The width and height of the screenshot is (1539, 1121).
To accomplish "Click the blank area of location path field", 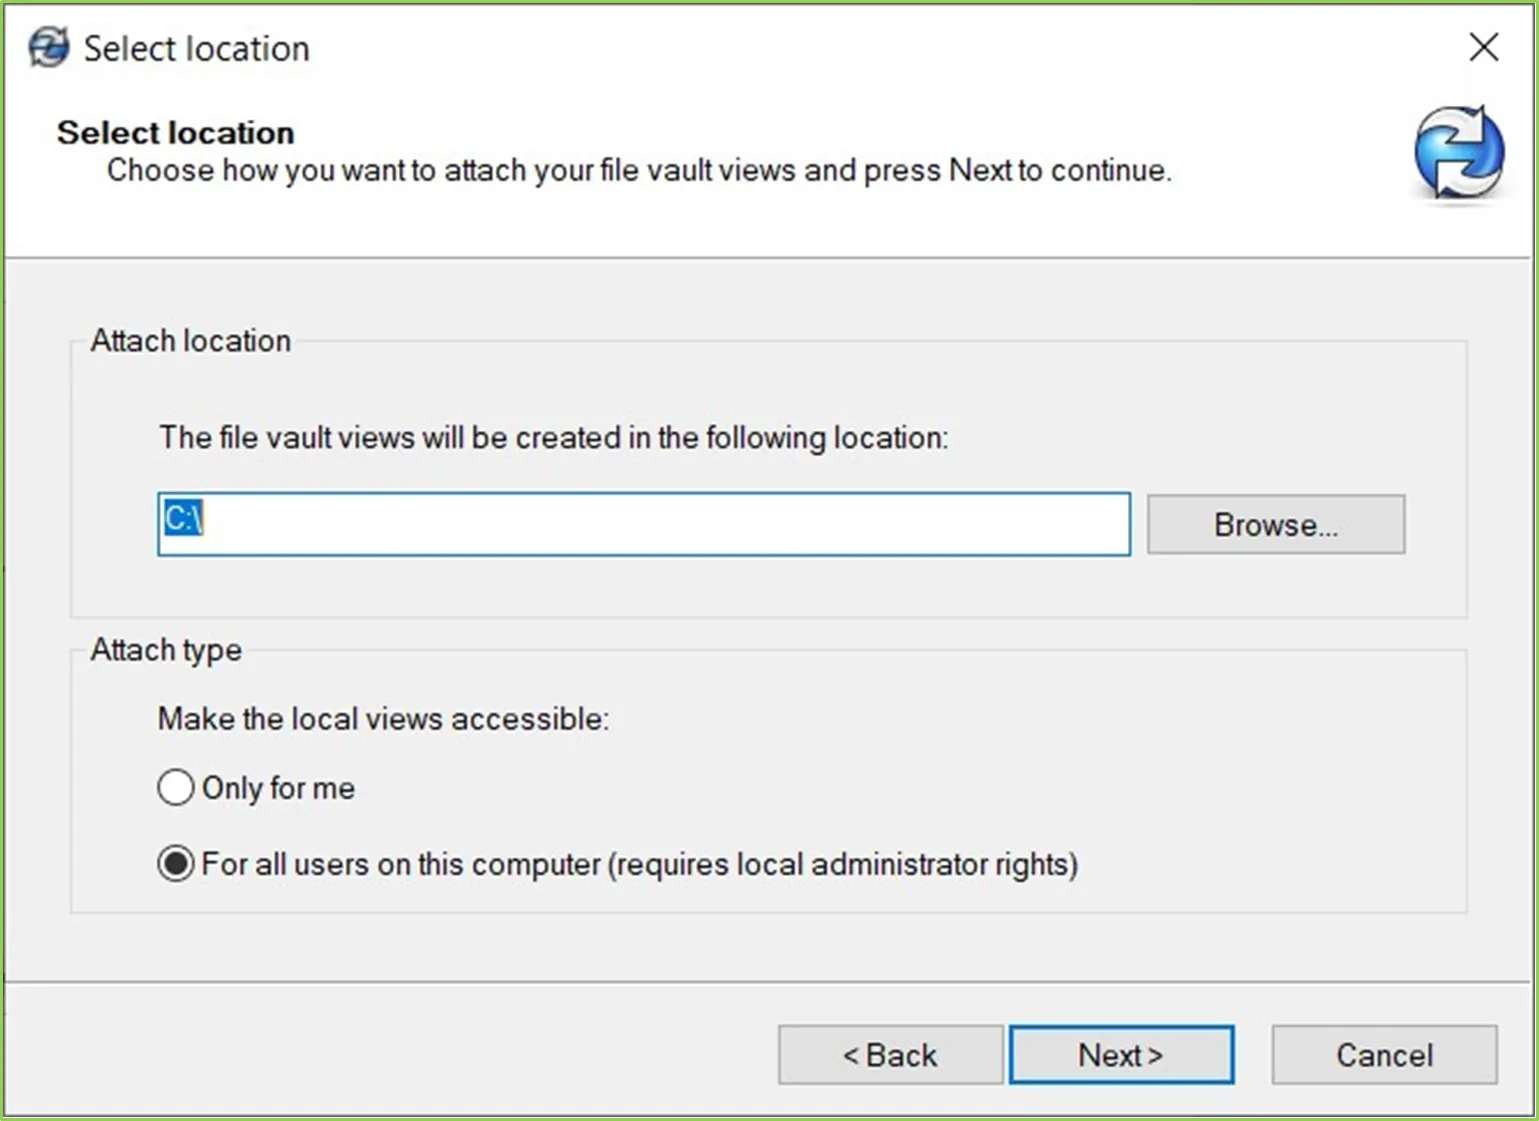I will (x=660, y=524).
